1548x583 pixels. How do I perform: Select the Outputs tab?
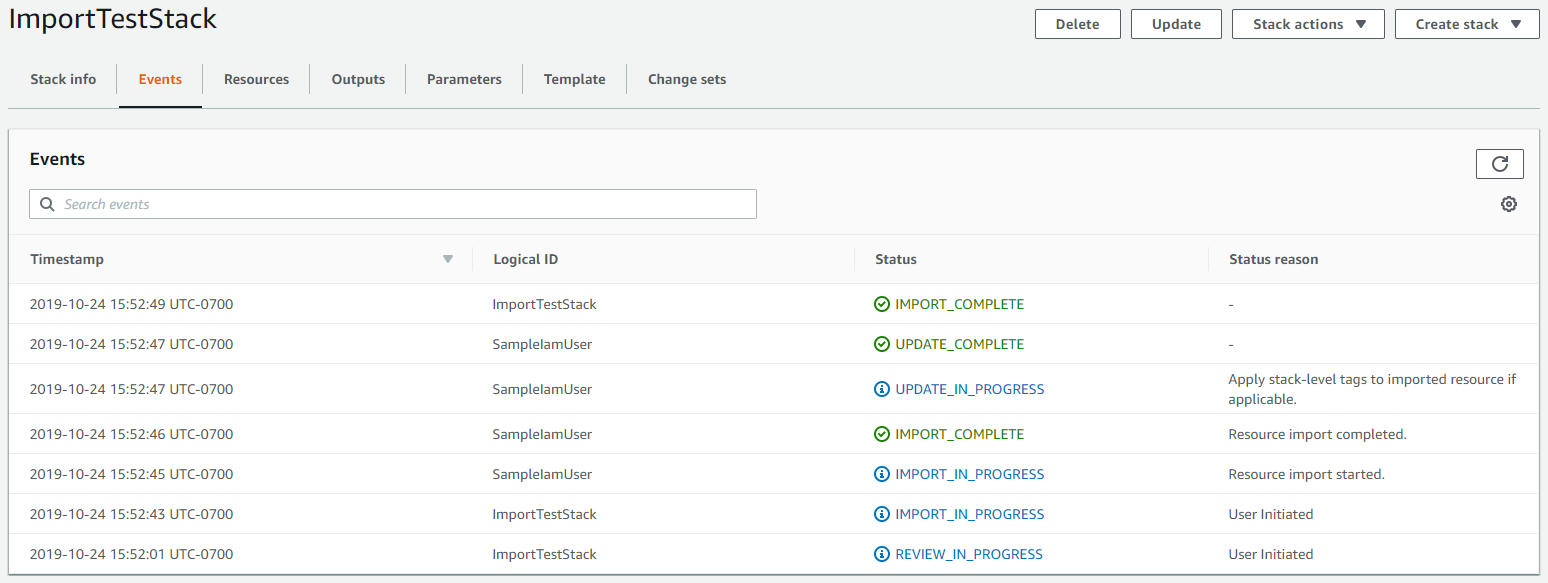[x=358, y=79]
